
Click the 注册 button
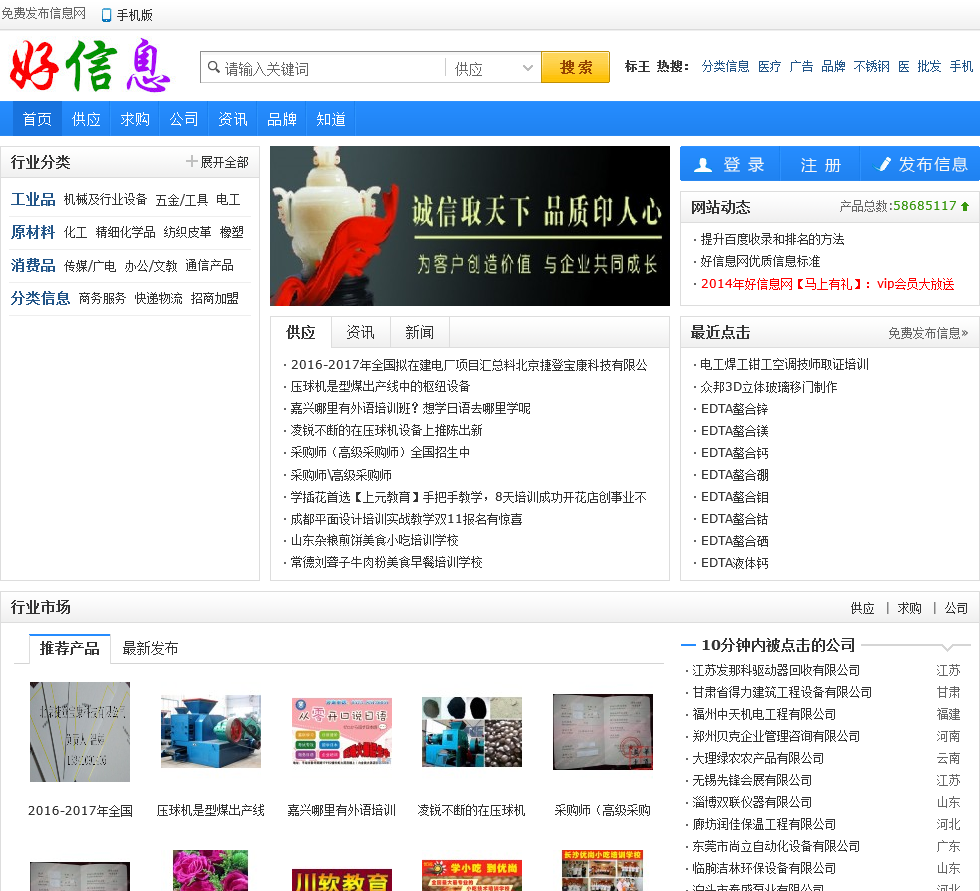coord(821,164)
